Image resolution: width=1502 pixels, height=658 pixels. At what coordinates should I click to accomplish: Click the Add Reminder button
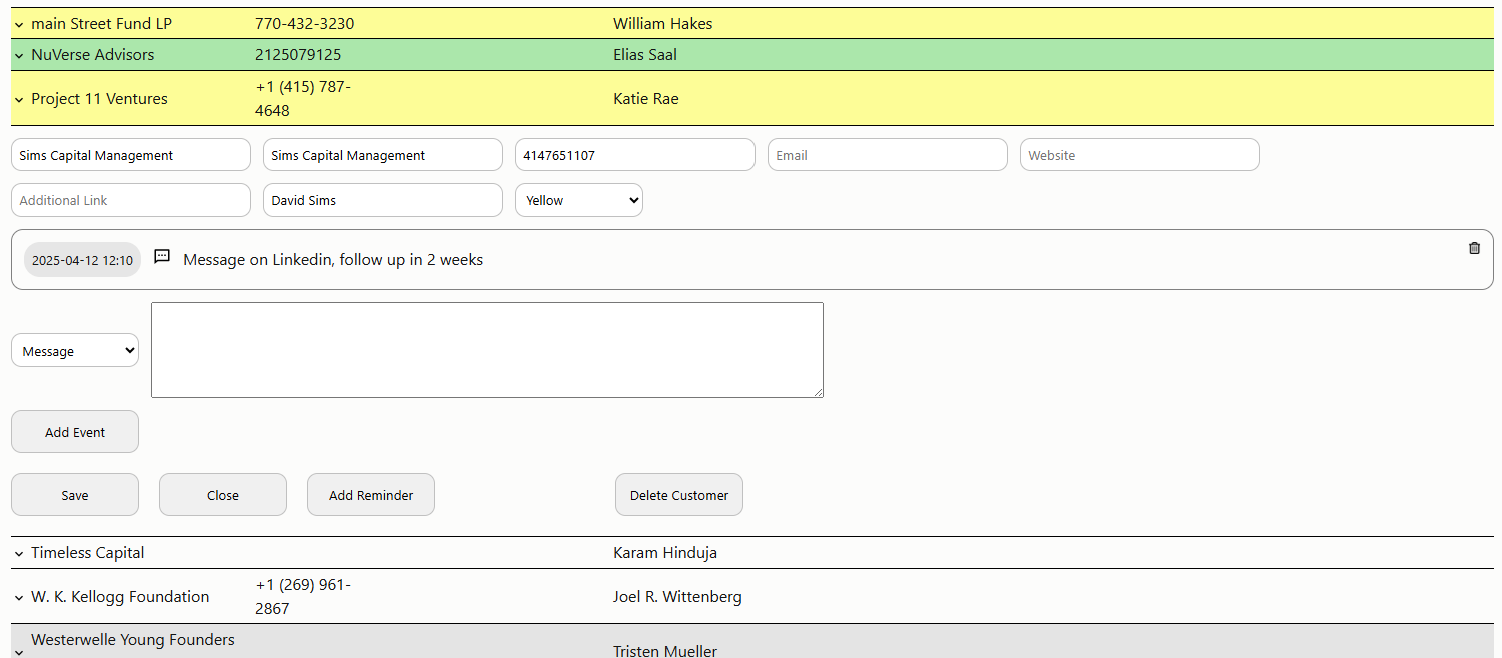tap(371, 495)
